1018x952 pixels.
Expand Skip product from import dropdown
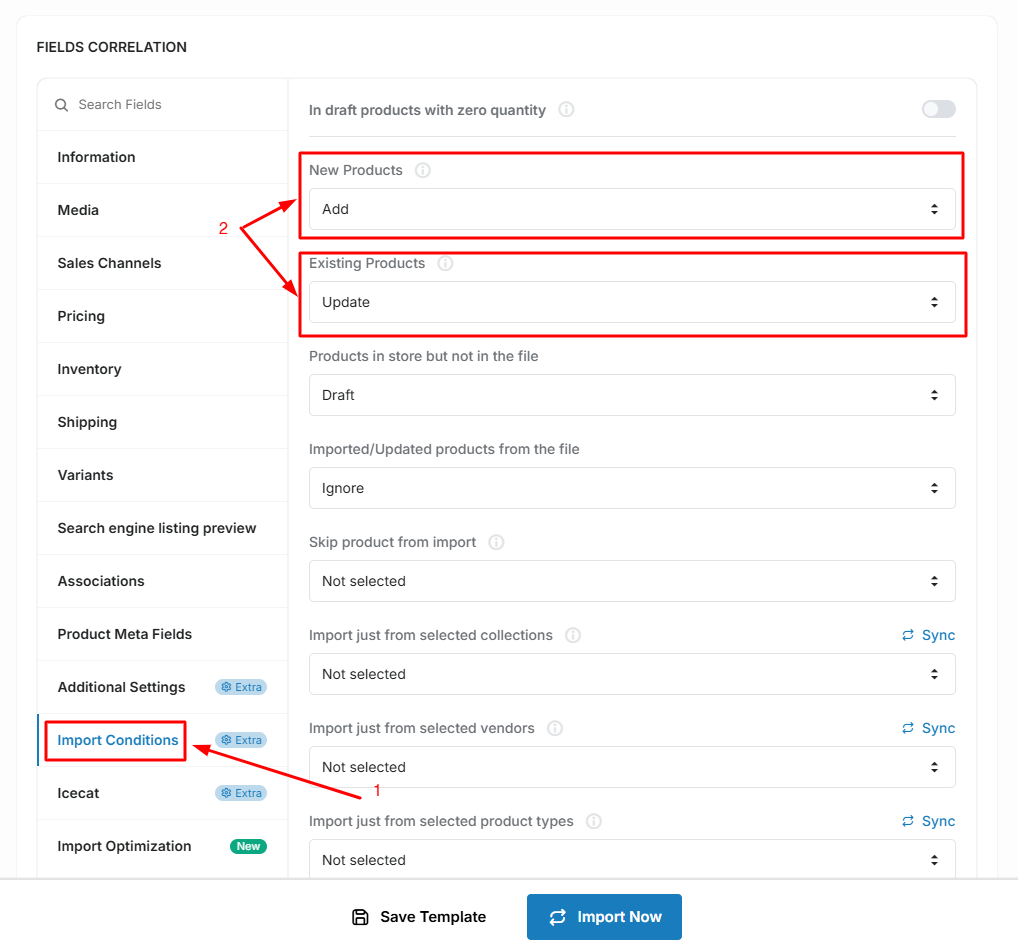tap(632, 581)
